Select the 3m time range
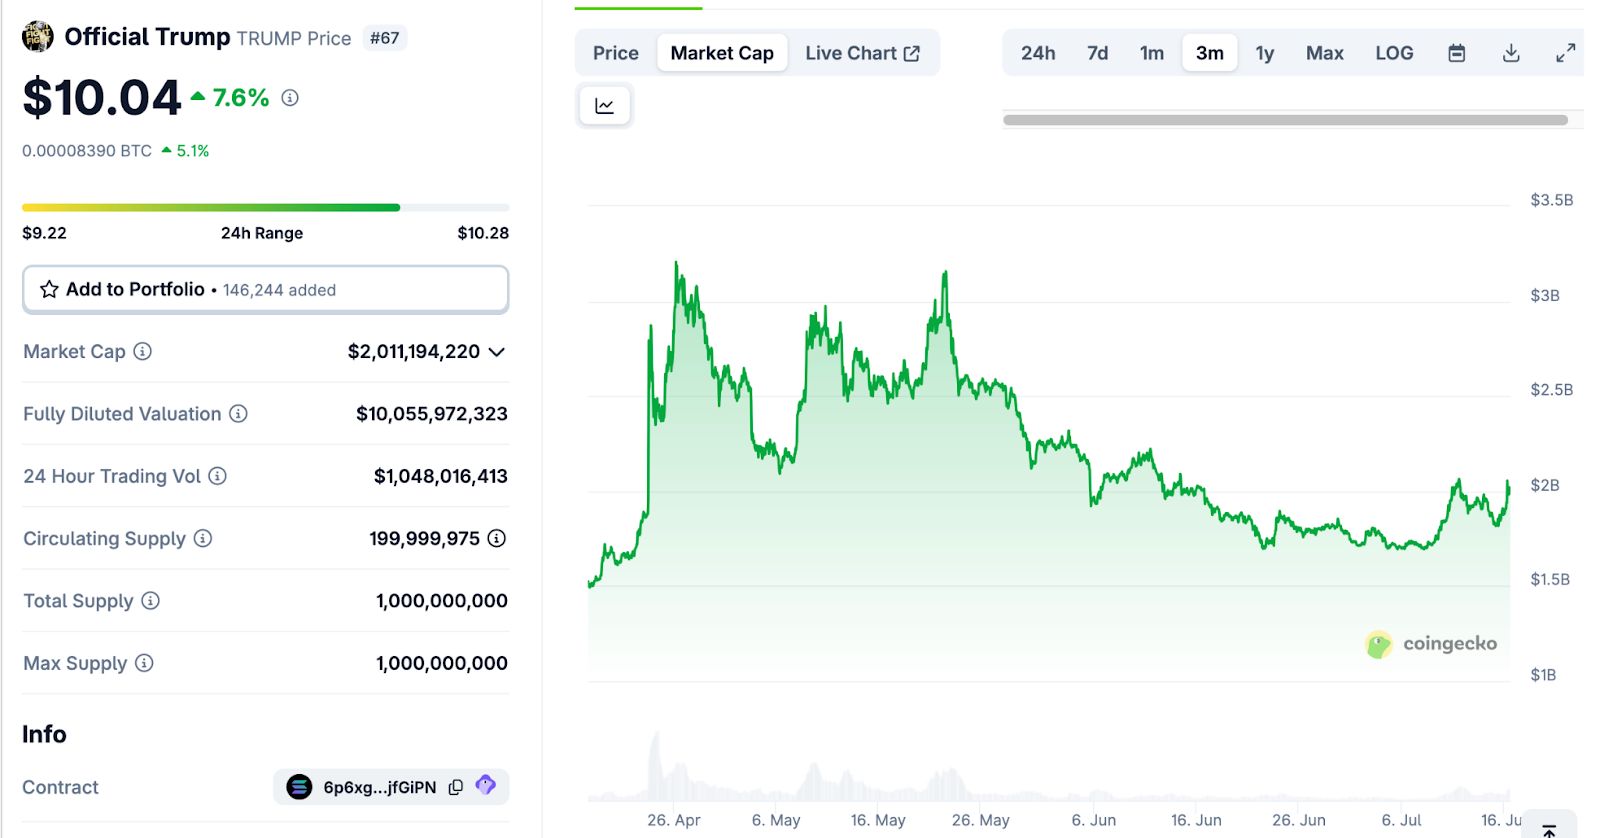 [1210, 53]
